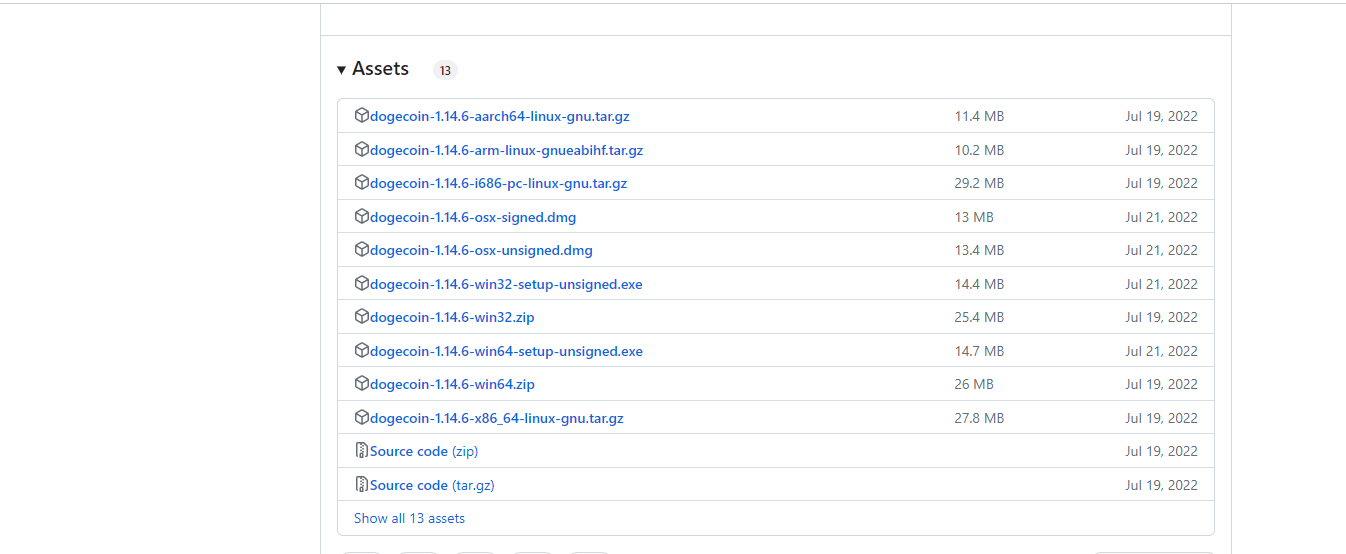This screenshot has height=554, width=1346.
Task: Click the date on the x86_64-linux-gnu row
Action: pos(1161,418)
